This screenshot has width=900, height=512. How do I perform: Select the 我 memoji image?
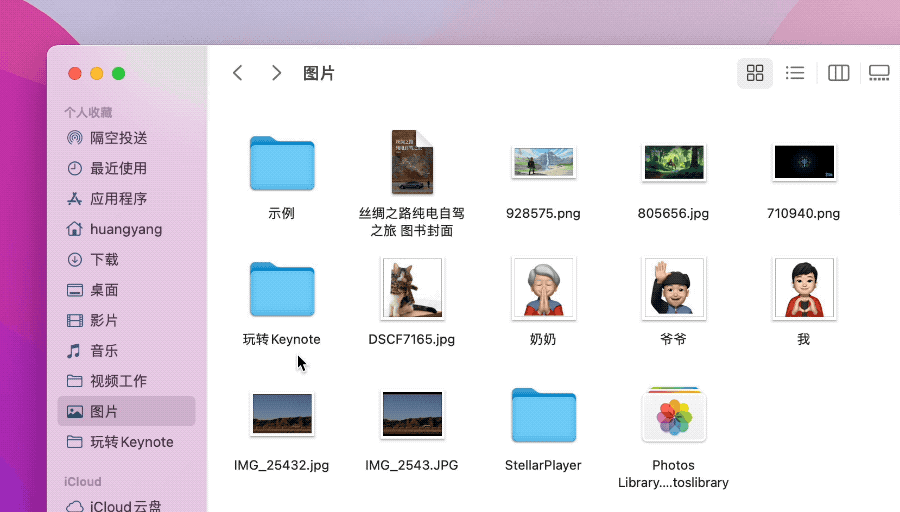804,288
